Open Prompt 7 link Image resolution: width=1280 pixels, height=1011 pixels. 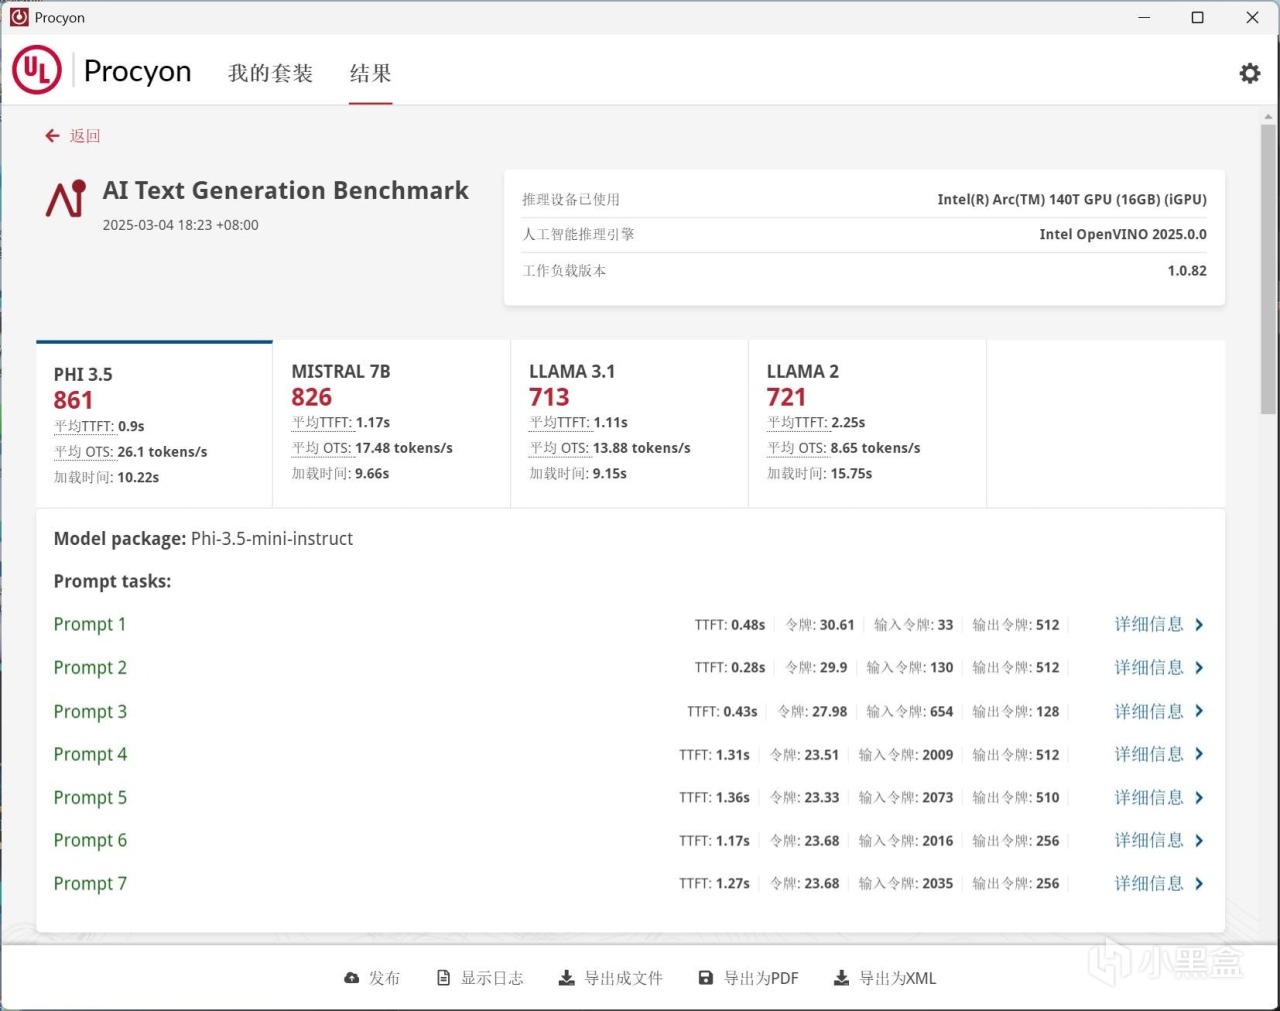(90, 883)
